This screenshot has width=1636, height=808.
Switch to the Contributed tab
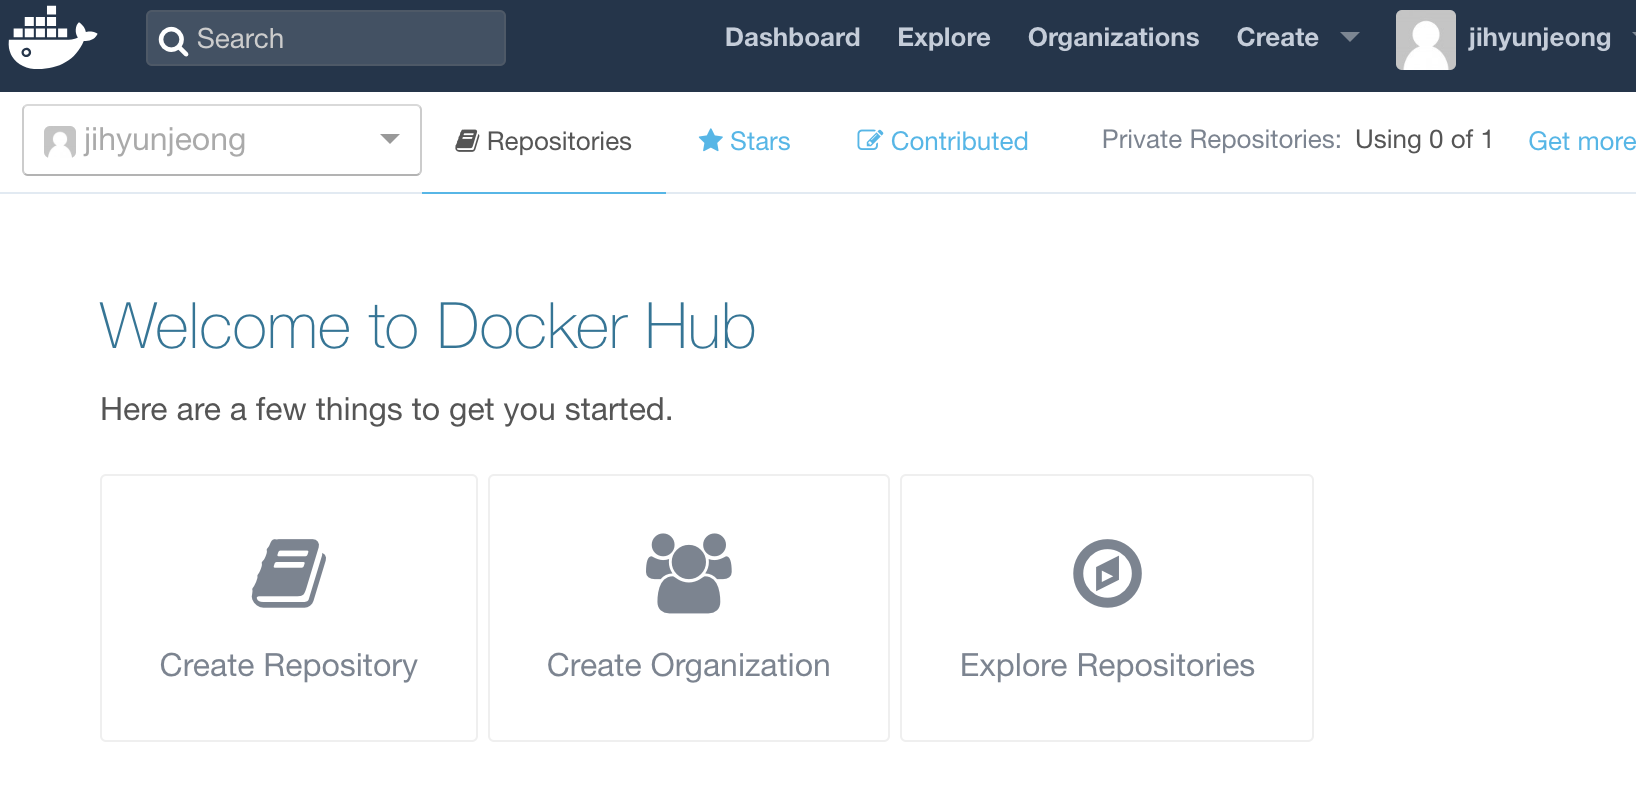coord(942,141)
